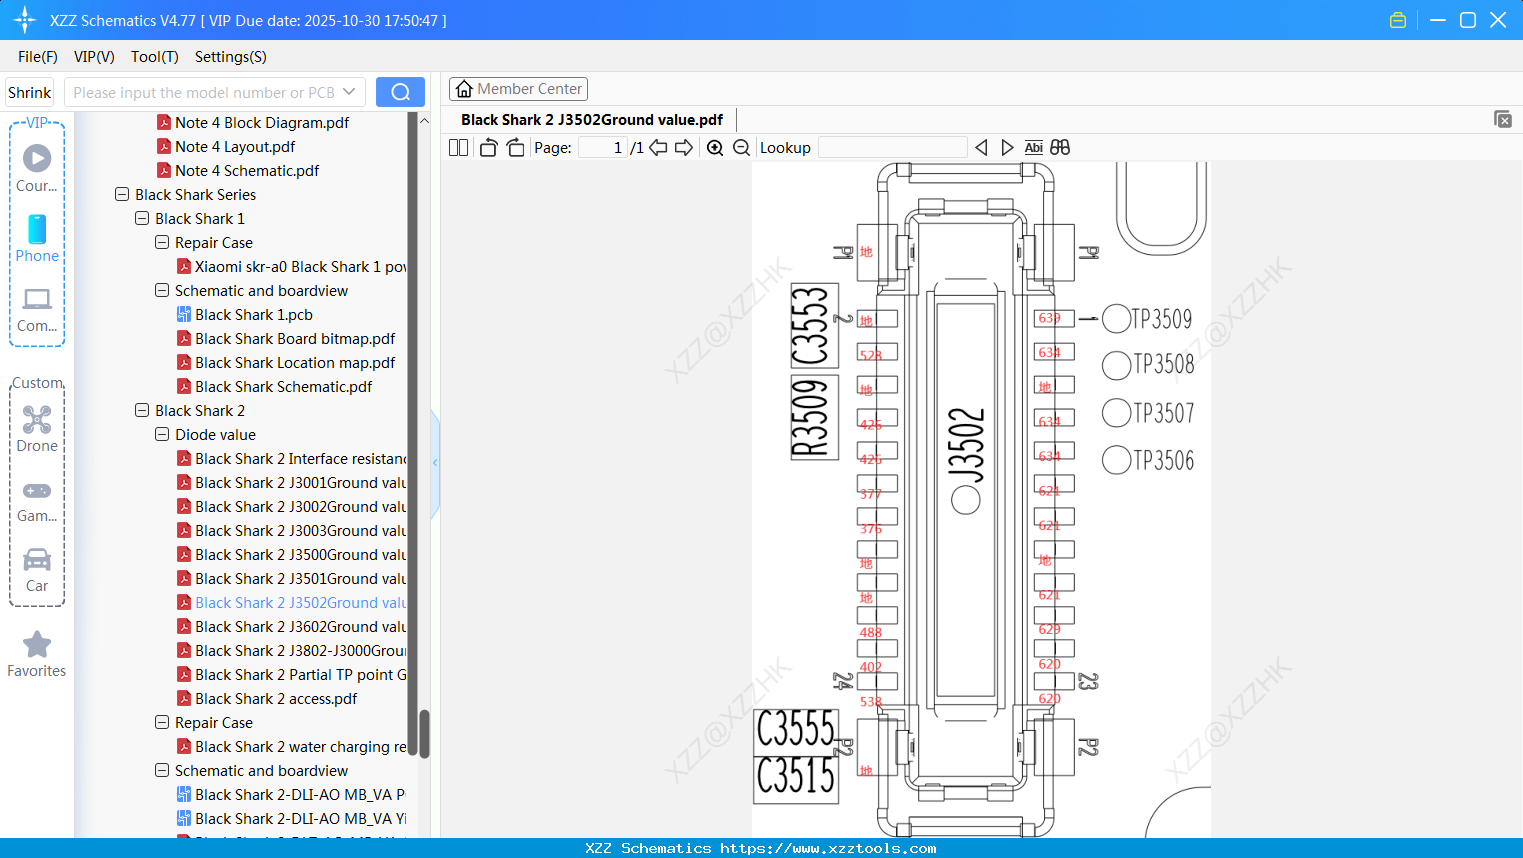This screenshot has height=858, width=1523.
Task: Find previous lookup match
Action: [x=981, y=147]
